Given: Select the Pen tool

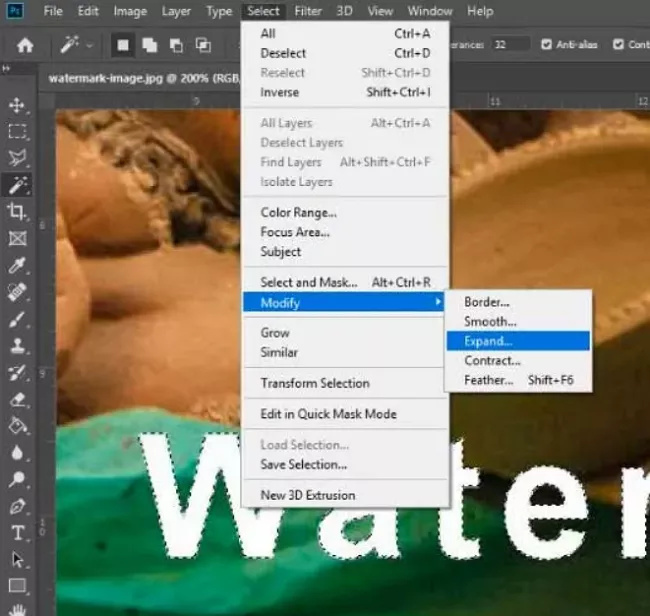Looking at the screenshot, I should 17,506.
